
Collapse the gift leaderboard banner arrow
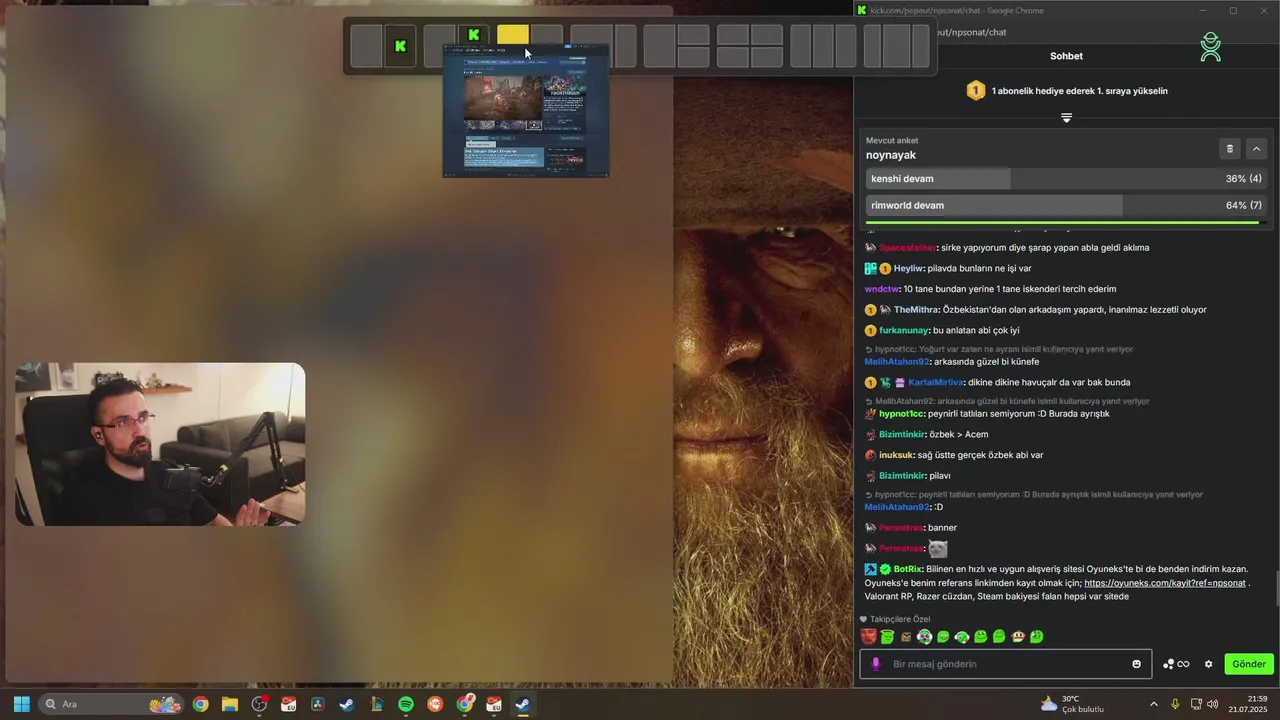pos(1066,118)
